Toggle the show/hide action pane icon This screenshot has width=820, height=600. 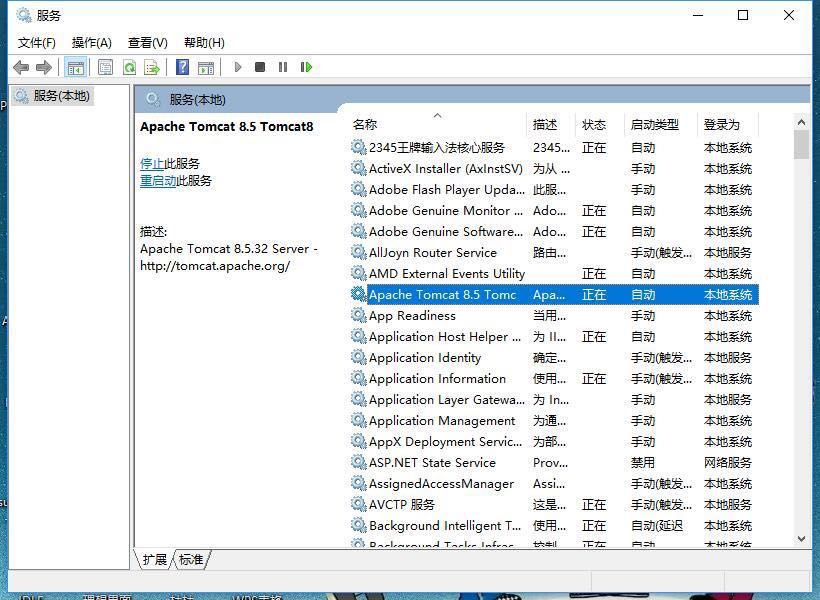click(206, 67)
